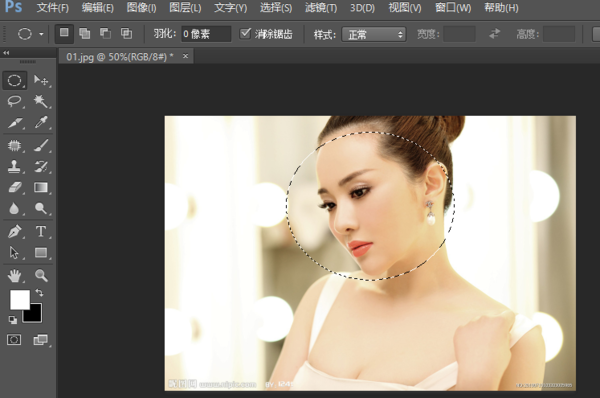Select the Blur tool
The height and width of the screenshot is (398, 600).
tap(15, 209)
